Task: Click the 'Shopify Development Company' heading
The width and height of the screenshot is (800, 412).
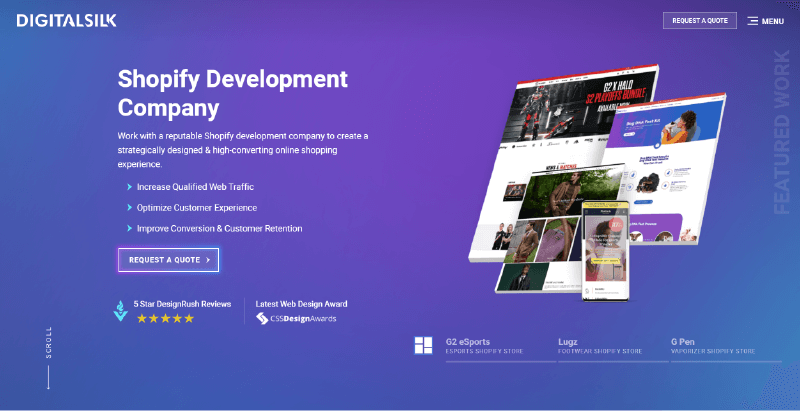Action: pyautogui.click(x=233, y=93)
